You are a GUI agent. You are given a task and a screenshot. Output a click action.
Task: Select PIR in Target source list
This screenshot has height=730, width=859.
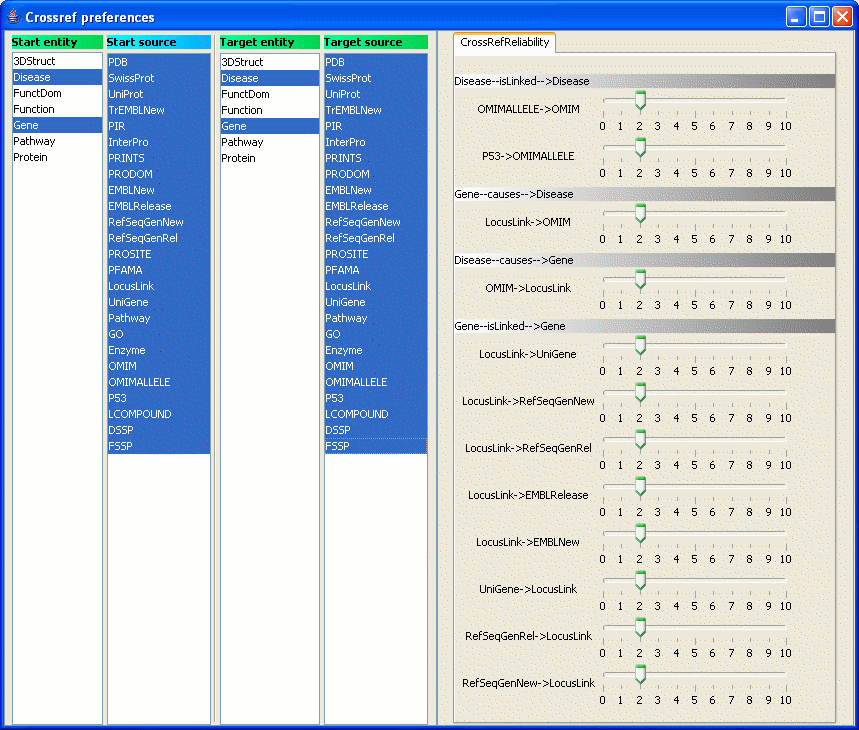click(x=376, y=126)
